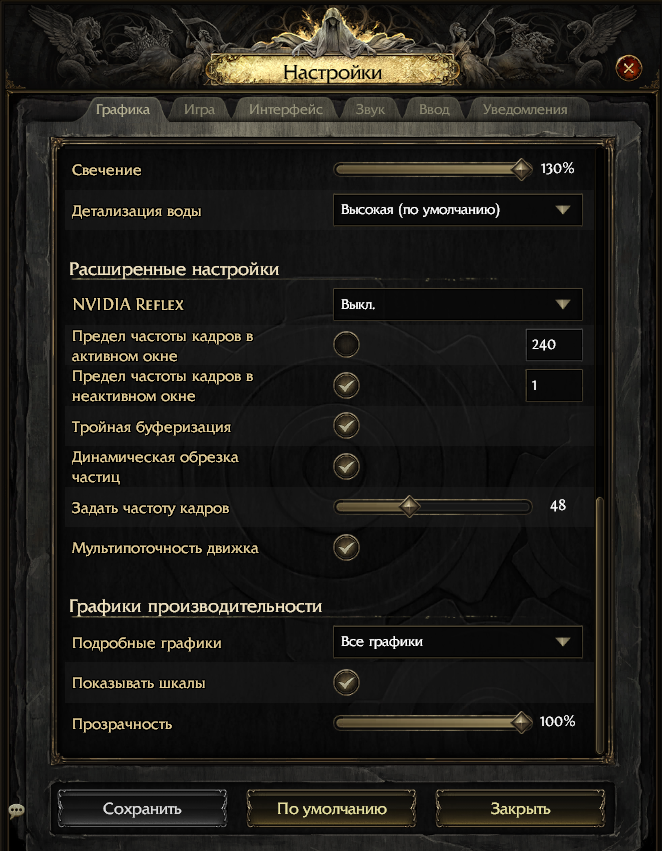Switch to the Игра tab
This screenshot has height=851, width=662.
pyautogui.click(x=200, y=110)
